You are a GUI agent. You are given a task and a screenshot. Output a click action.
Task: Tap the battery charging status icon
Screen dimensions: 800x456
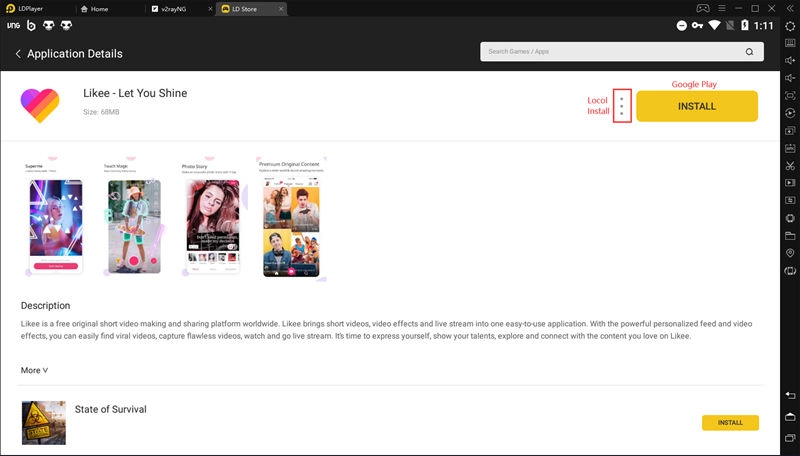click(x=744, y=26)
